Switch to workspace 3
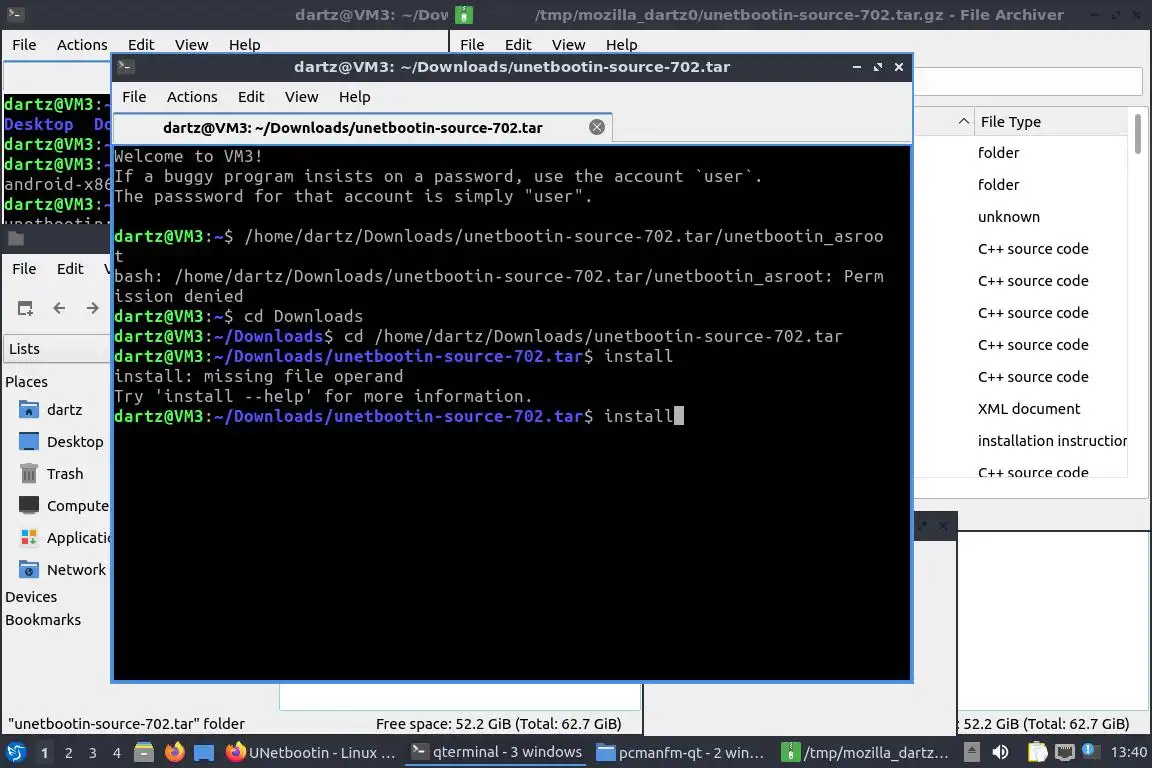 point(93,753)
